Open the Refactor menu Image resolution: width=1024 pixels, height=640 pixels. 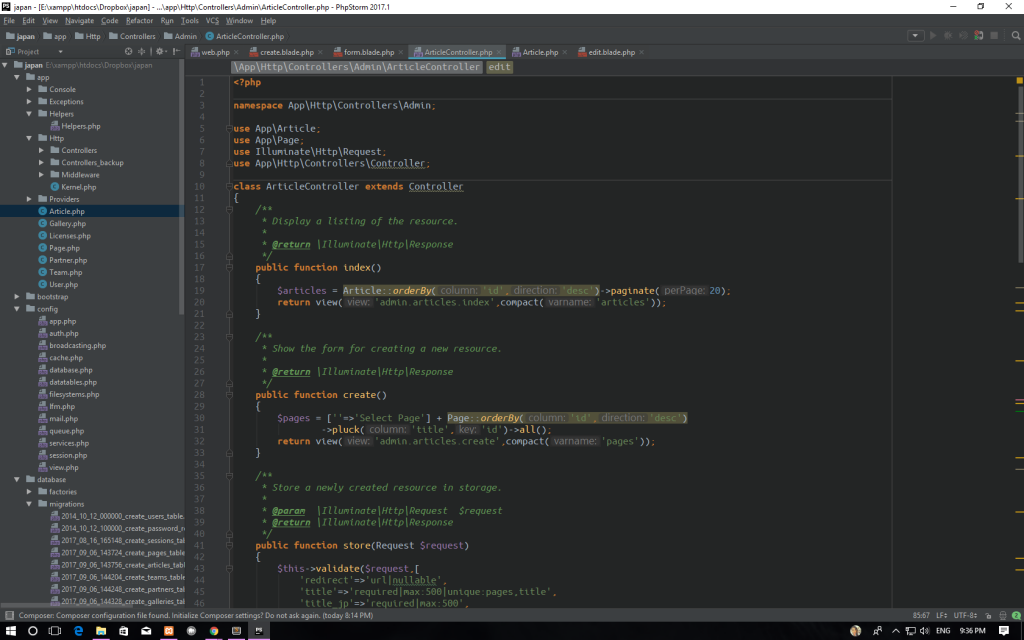(139, 20)
